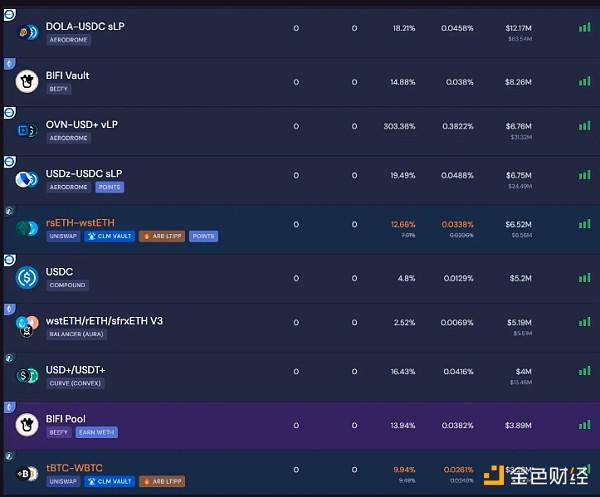Image resolution: width=600 pixels, height=497 pixels.
Task: Click the DOLA-USDC sLP token pair icon
Action: [x=27, y=33]
